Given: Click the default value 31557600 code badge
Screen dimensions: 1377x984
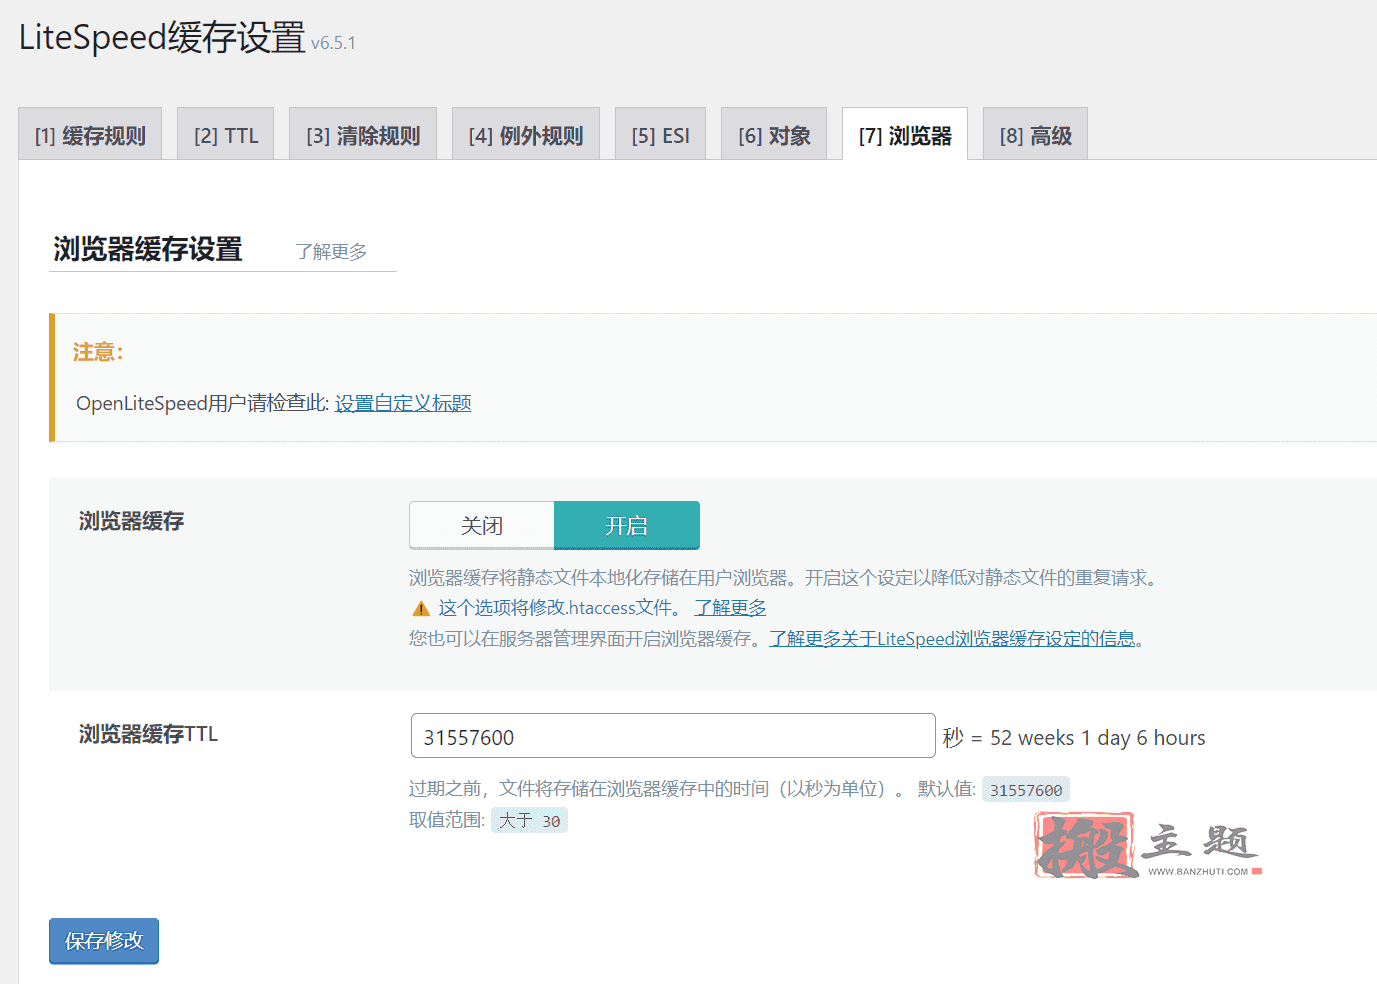Looking at the screenshot, I should (x=1026, y=790).
